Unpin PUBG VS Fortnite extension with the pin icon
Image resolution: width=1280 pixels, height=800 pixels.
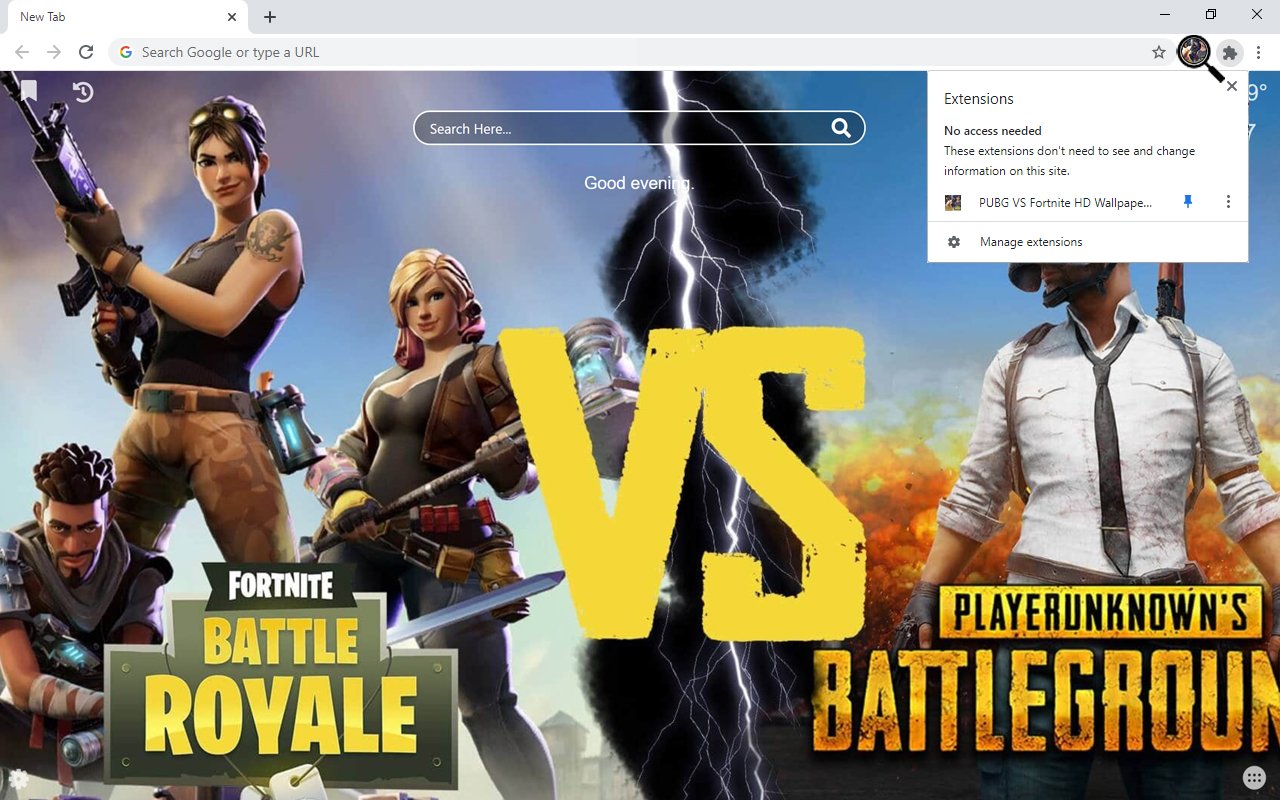(1188, 202)
